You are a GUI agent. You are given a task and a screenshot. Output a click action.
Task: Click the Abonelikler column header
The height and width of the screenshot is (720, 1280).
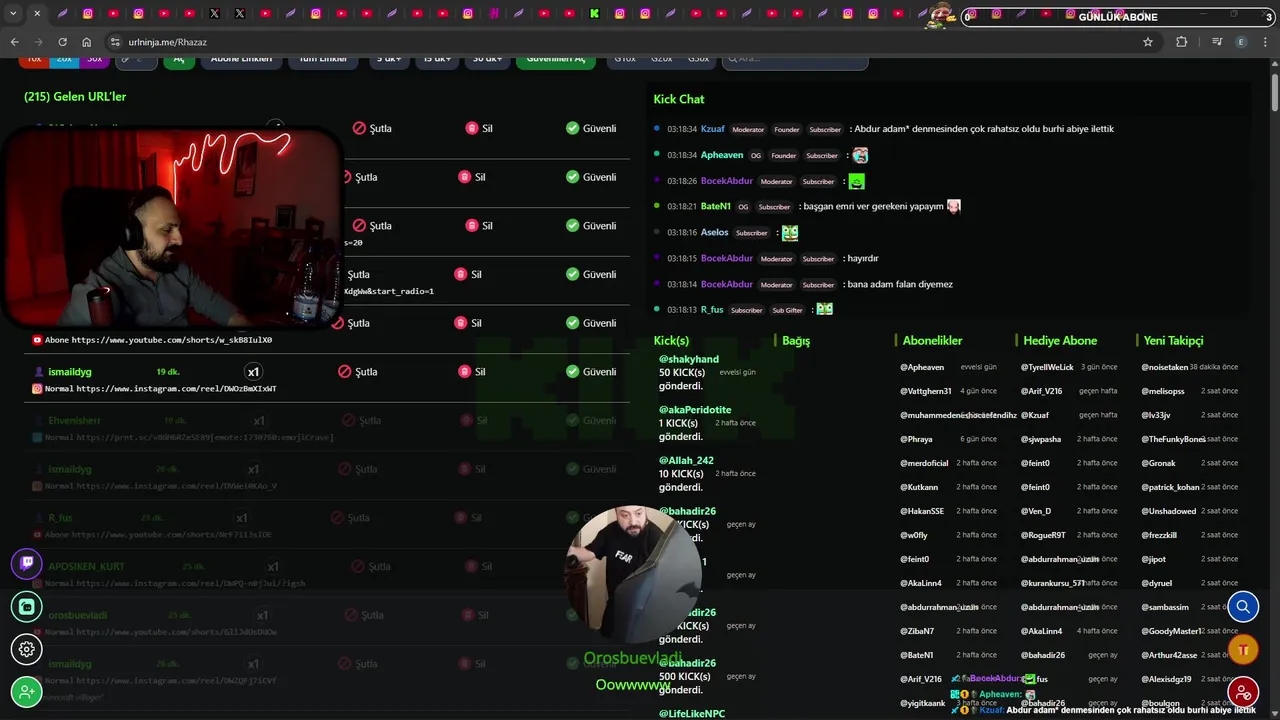(x=932, y=341)
